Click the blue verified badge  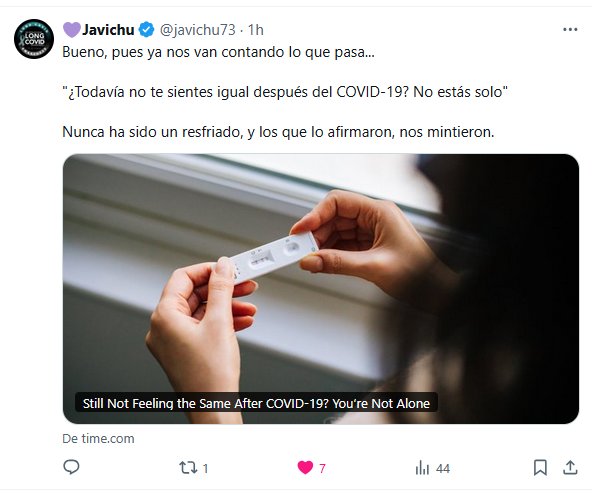pyautogui.click(x=146, y=29)
